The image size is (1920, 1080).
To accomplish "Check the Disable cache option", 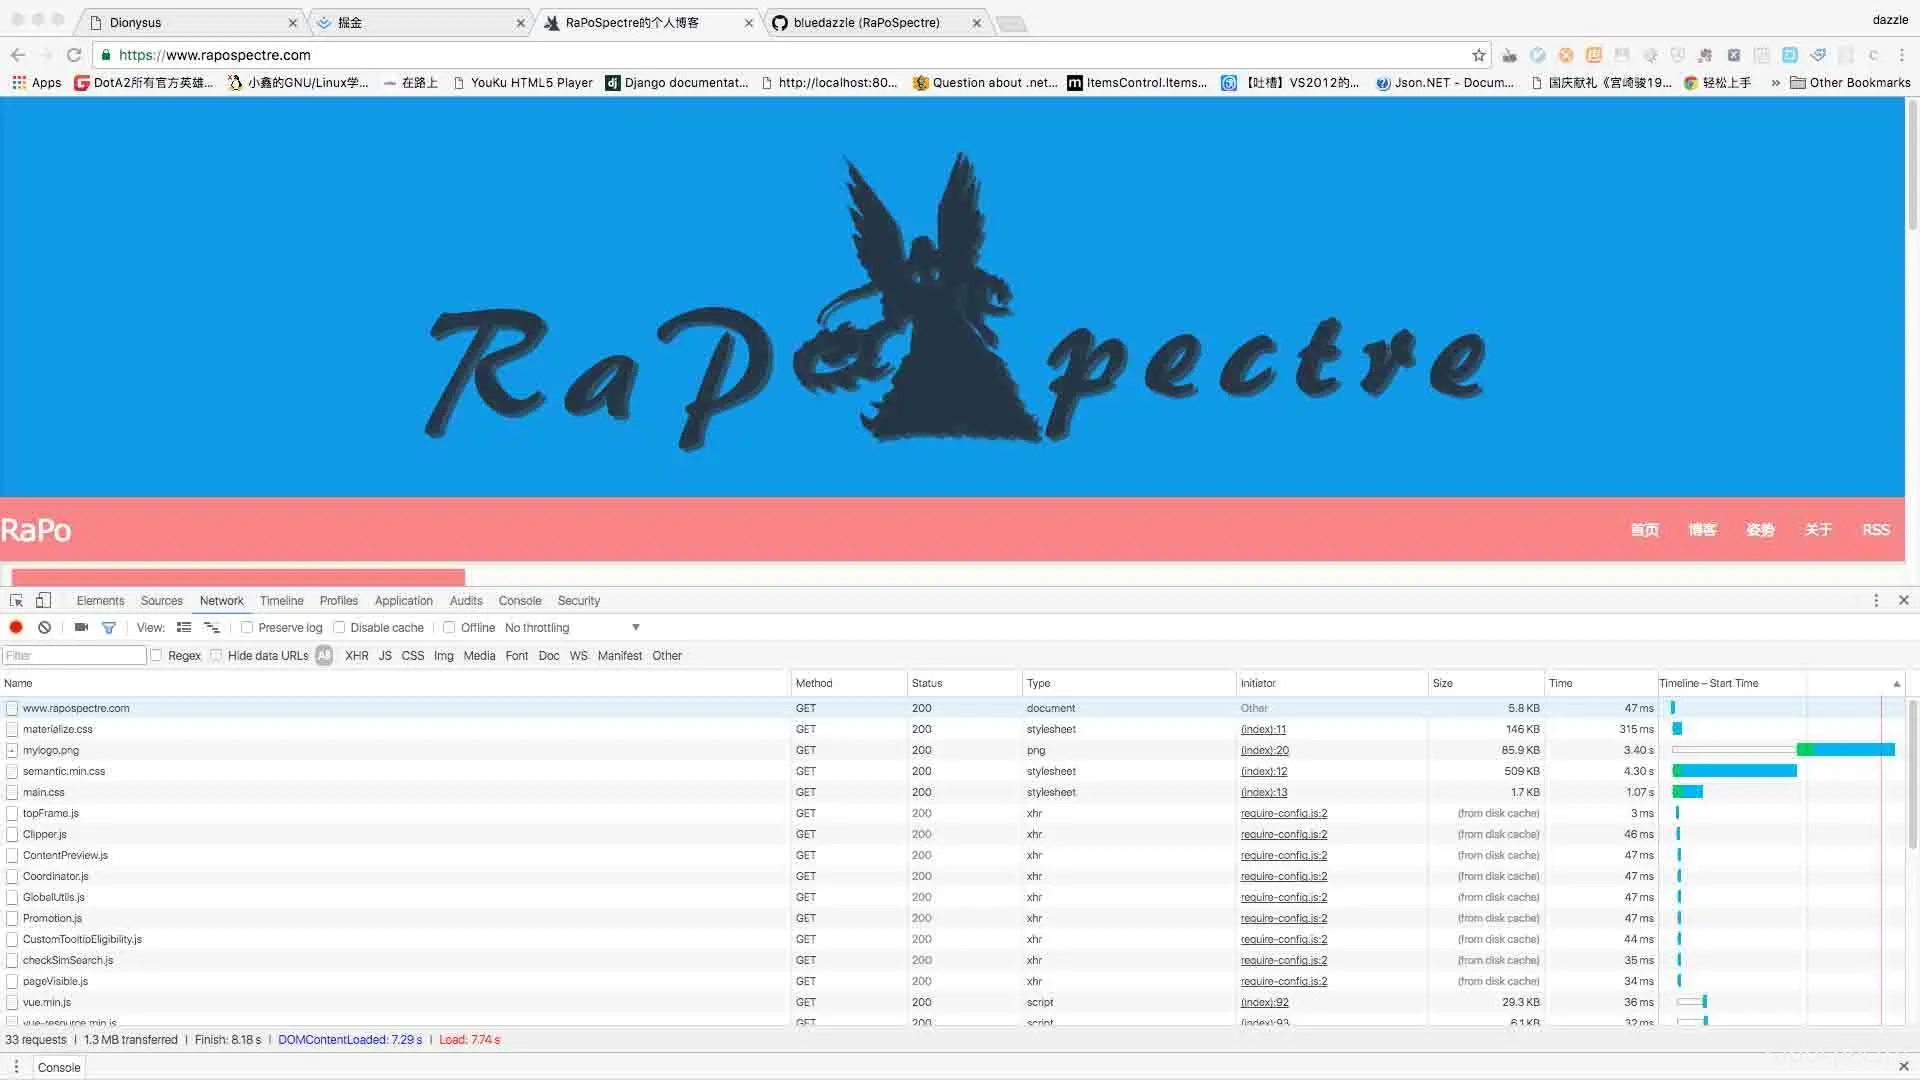I will (339, 628).
